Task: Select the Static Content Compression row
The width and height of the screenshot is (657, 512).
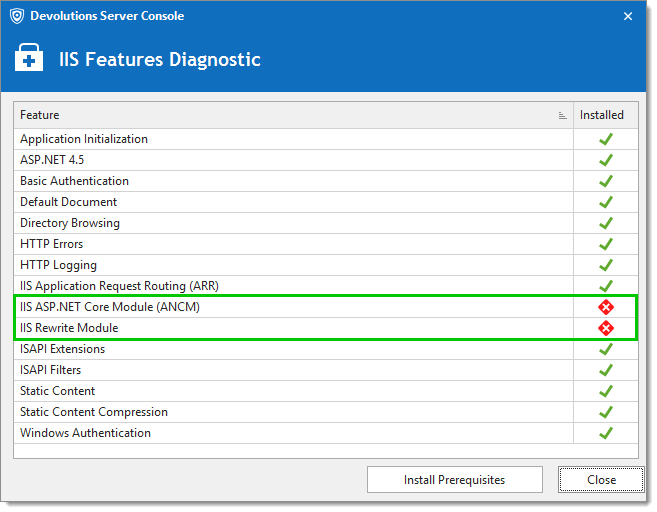Action: tap(326, 412)
